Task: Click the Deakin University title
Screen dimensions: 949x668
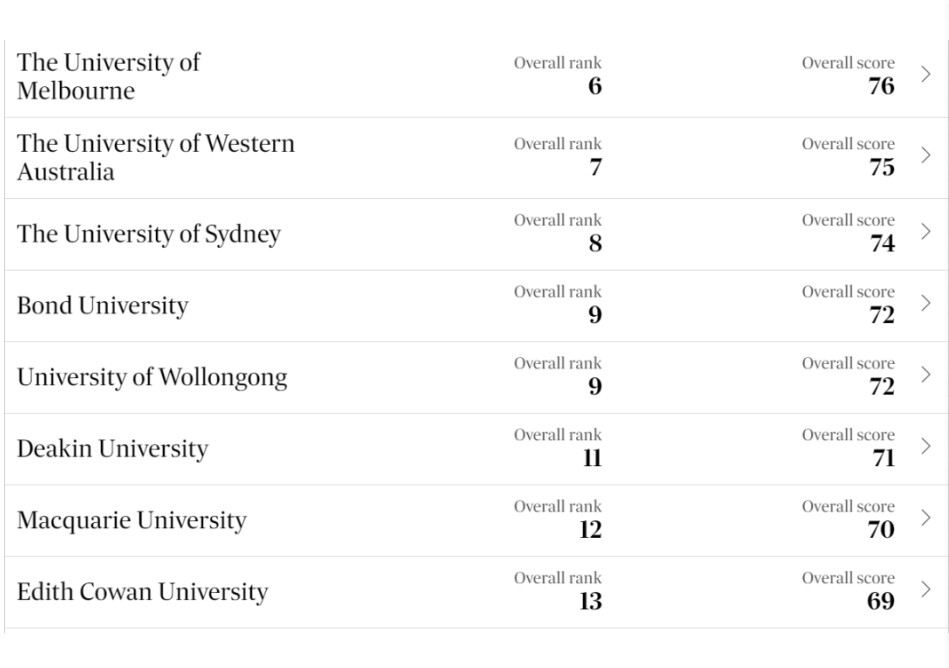Action: (x=113, y=449)
